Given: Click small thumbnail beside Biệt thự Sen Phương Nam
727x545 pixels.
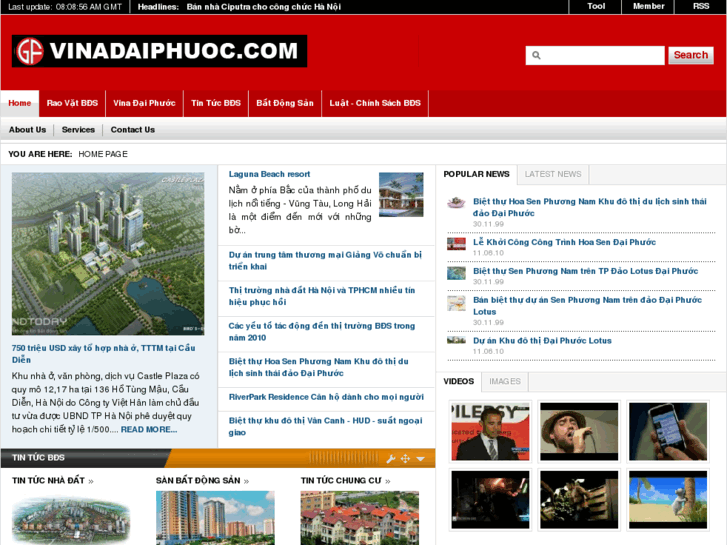Looking at the screenshot, I should tap(456, 273).
